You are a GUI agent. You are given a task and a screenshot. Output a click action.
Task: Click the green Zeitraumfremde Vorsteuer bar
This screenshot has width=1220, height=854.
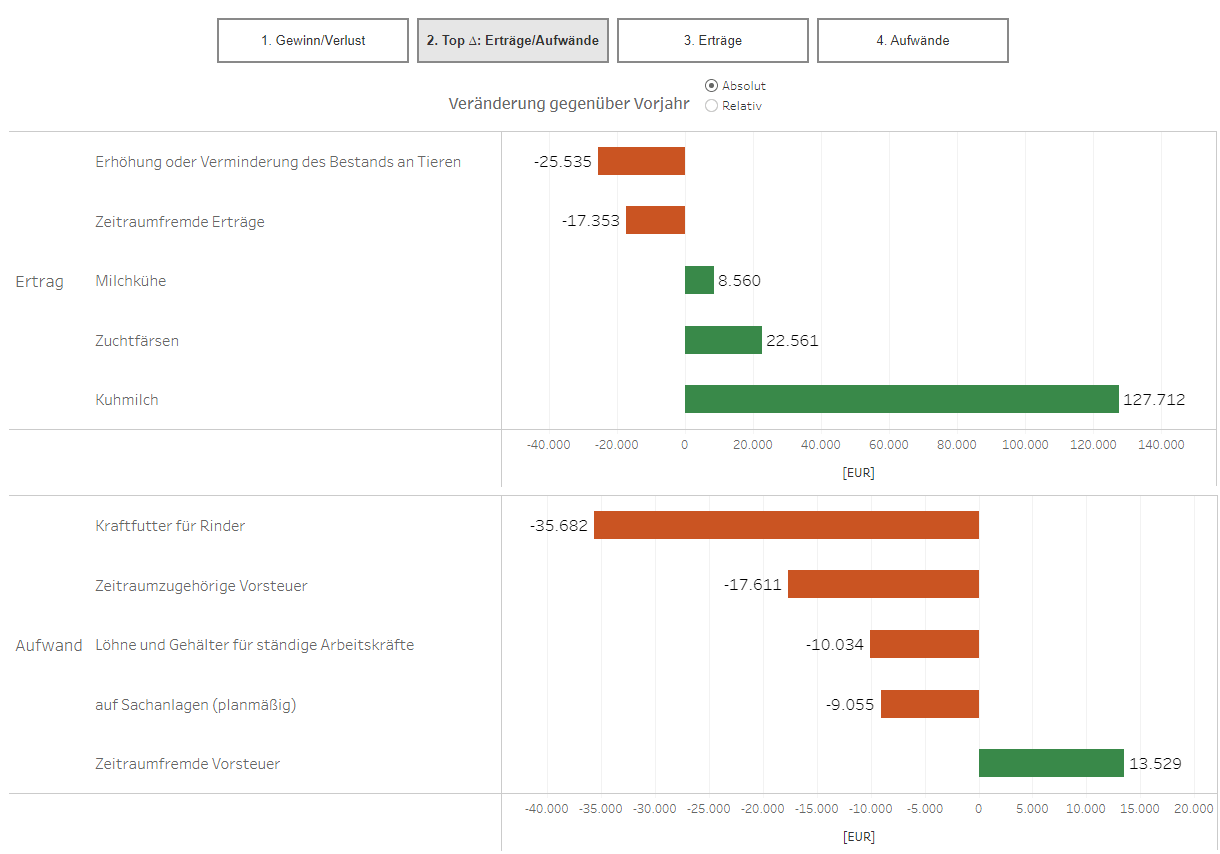pos(1051,763)
